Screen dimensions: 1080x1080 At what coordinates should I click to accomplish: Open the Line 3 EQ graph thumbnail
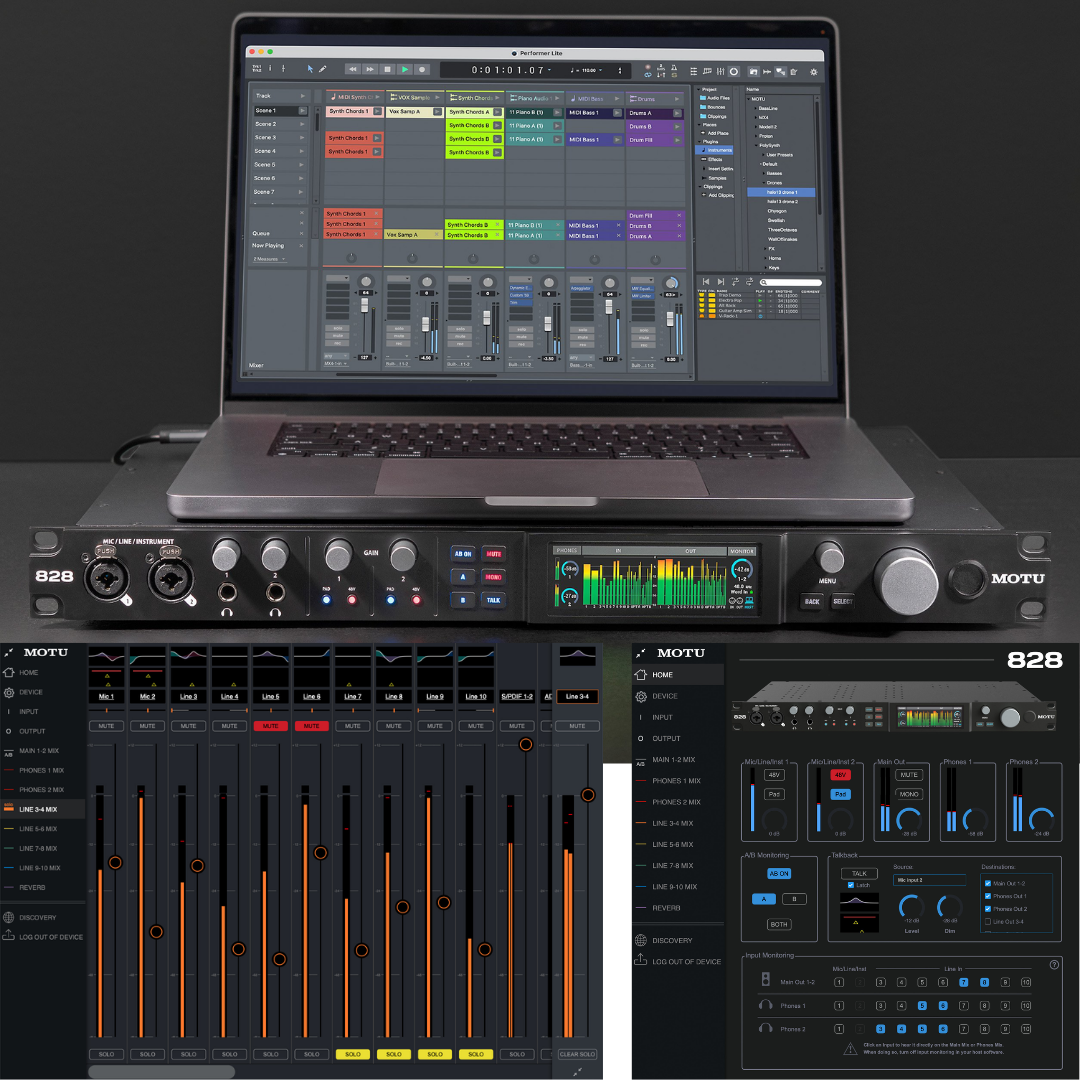coord(188,657)
